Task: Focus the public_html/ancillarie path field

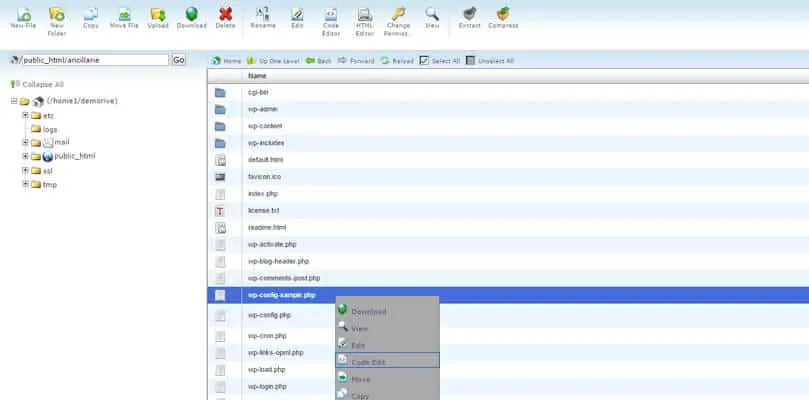Action: (x=95, y=60)
